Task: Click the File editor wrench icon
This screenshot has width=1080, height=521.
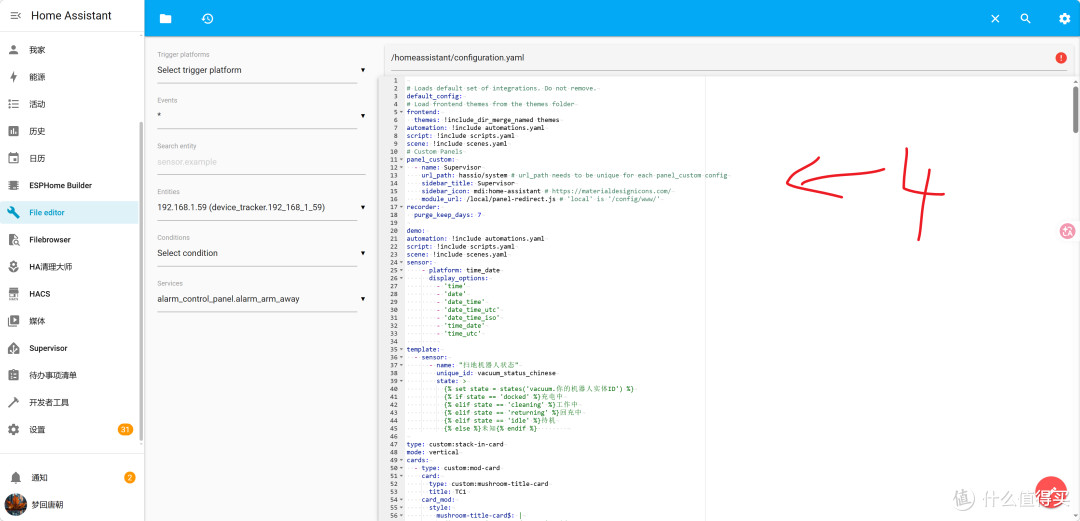Action: pos(13,212)
